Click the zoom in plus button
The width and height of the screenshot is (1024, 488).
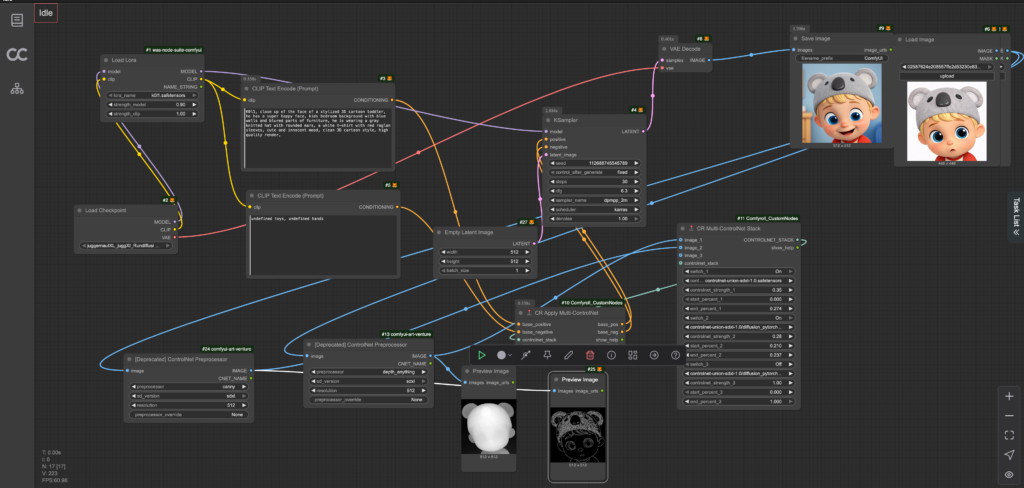click(x=1008, y=396)
